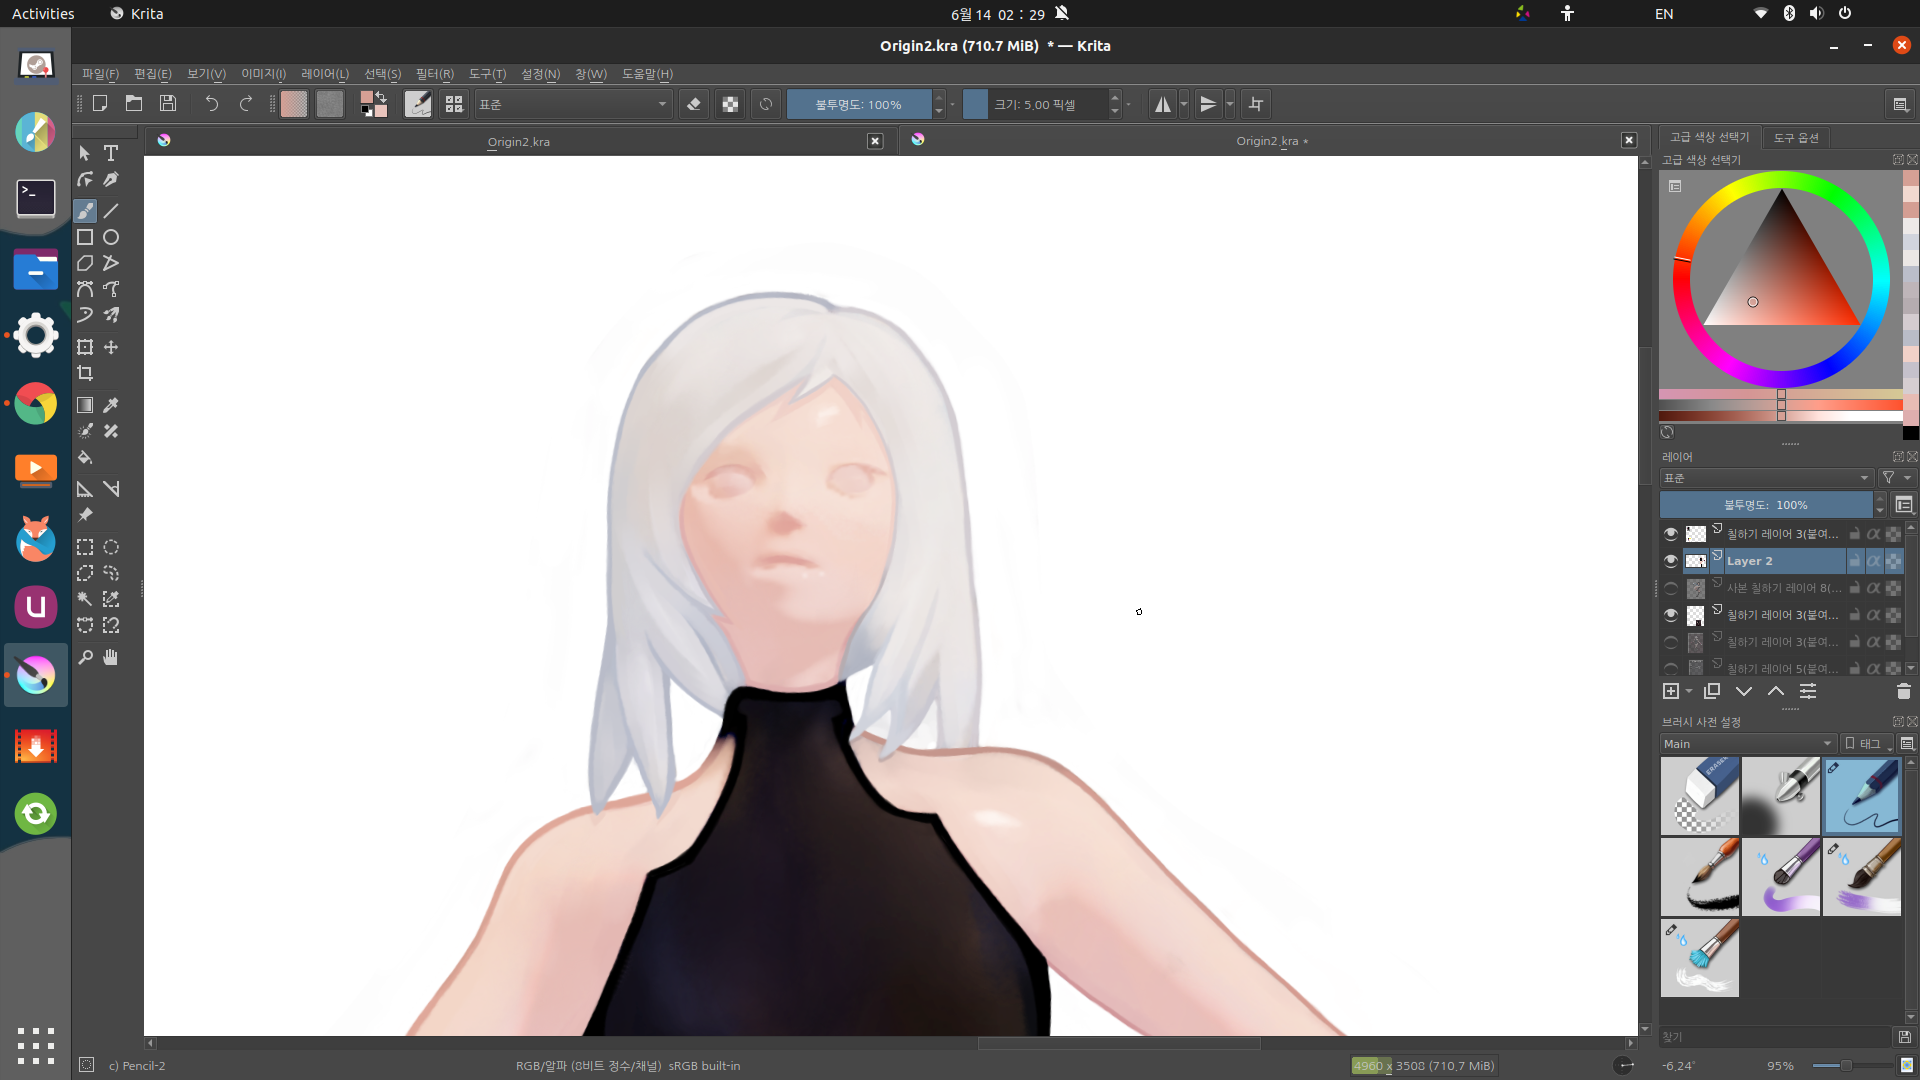Switch to the 도구 옵션 tab
Viewport: 1920px width, 1080px height.
coord(1796,138)
